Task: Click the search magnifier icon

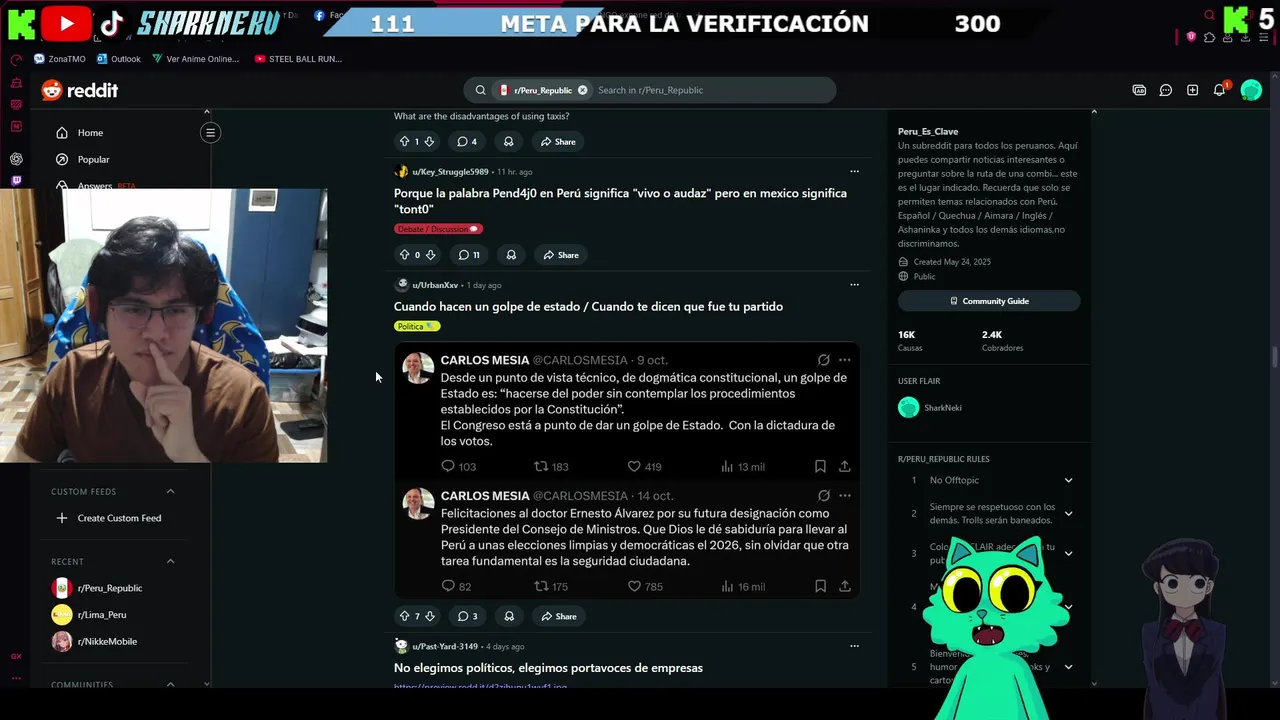Action: [481, 90]
